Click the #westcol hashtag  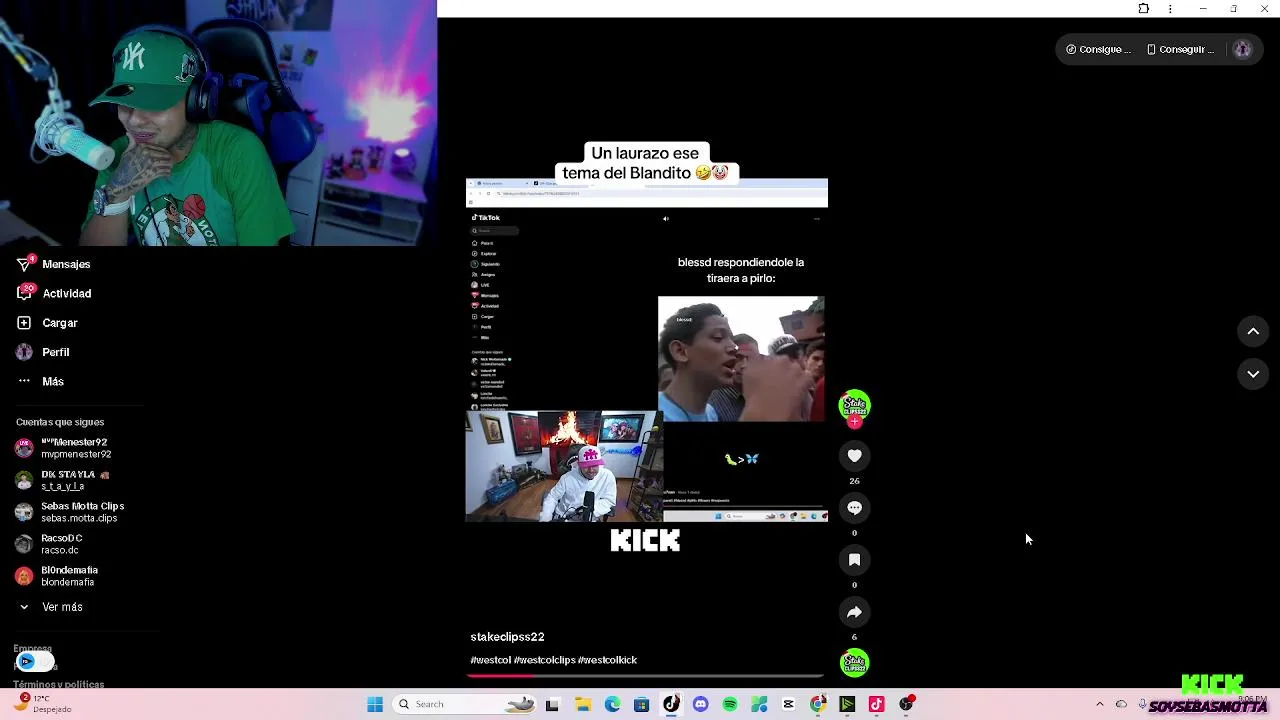coord(490,660)
